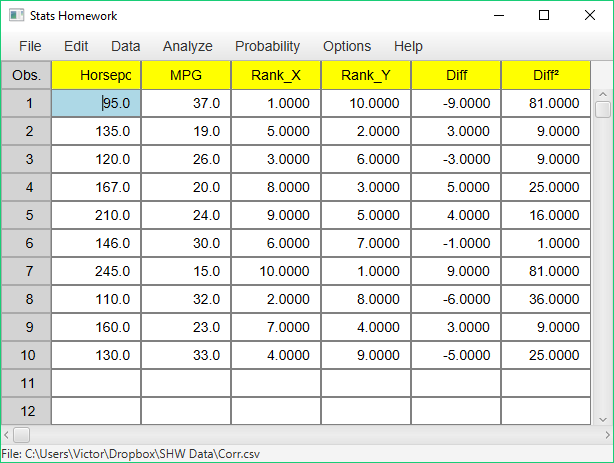
Task: Close the Stats Homework window
Action: point(590,15)
